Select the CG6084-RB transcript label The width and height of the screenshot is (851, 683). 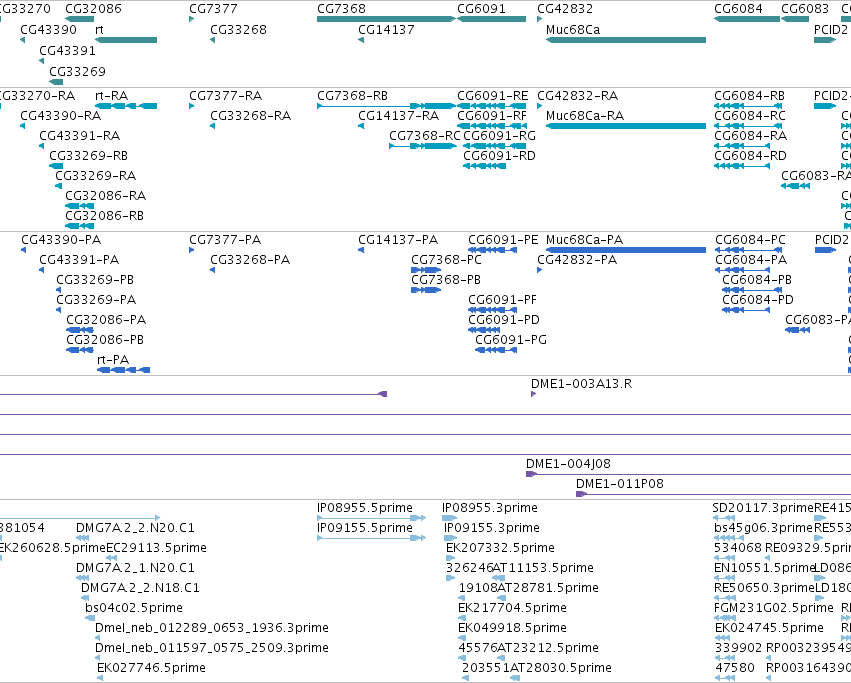(x=750, y=96)
